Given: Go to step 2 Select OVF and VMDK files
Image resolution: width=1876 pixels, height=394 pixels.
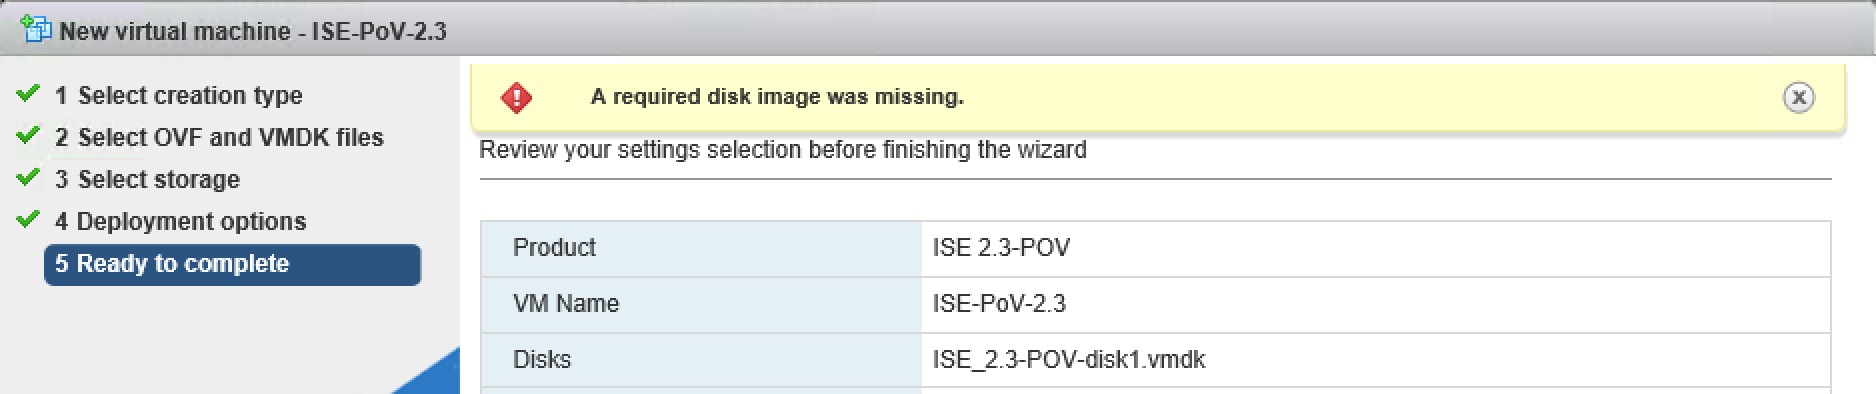Looking at the screenshot, I should pyautogui.click(x=219, y=137).
